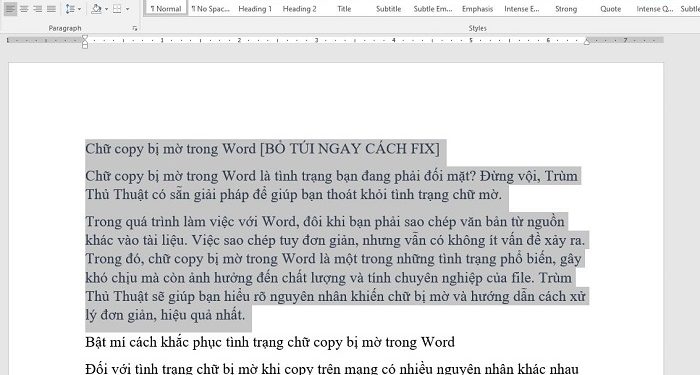The height and width of the screenshot is (375, 700).
Task: Justify paragraph text icon
Action: [52, 8]
